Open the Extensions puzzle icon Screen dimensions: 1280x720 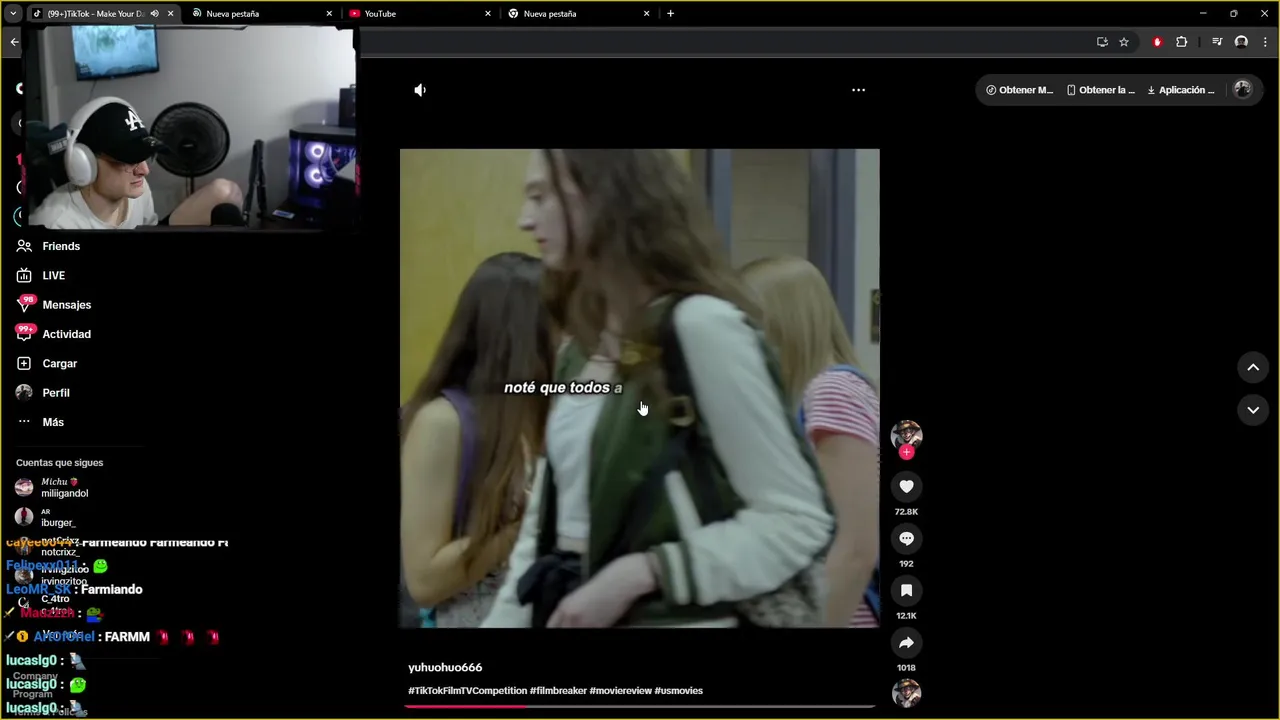click(1182, 42)
